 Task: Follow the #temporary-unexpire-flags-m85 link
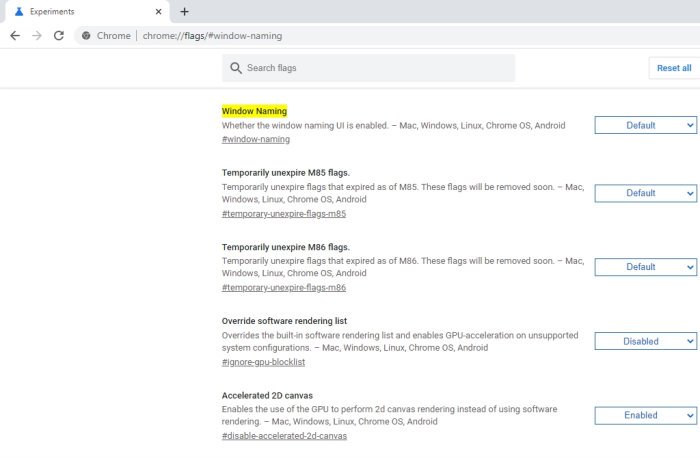coord(284,214)
